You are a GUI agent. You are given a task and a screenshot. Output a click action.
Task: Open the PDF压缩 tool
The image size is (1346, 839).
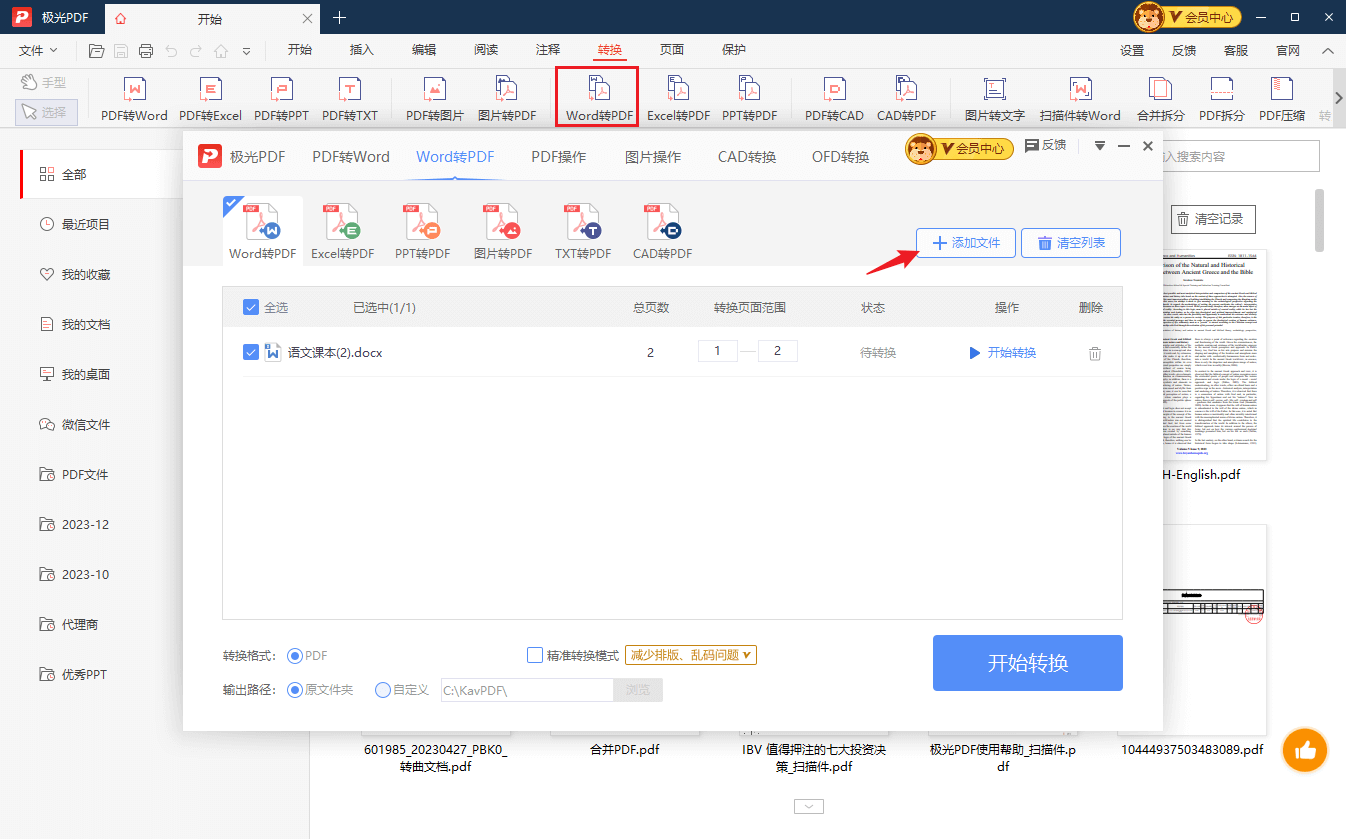pos(1282,99)
